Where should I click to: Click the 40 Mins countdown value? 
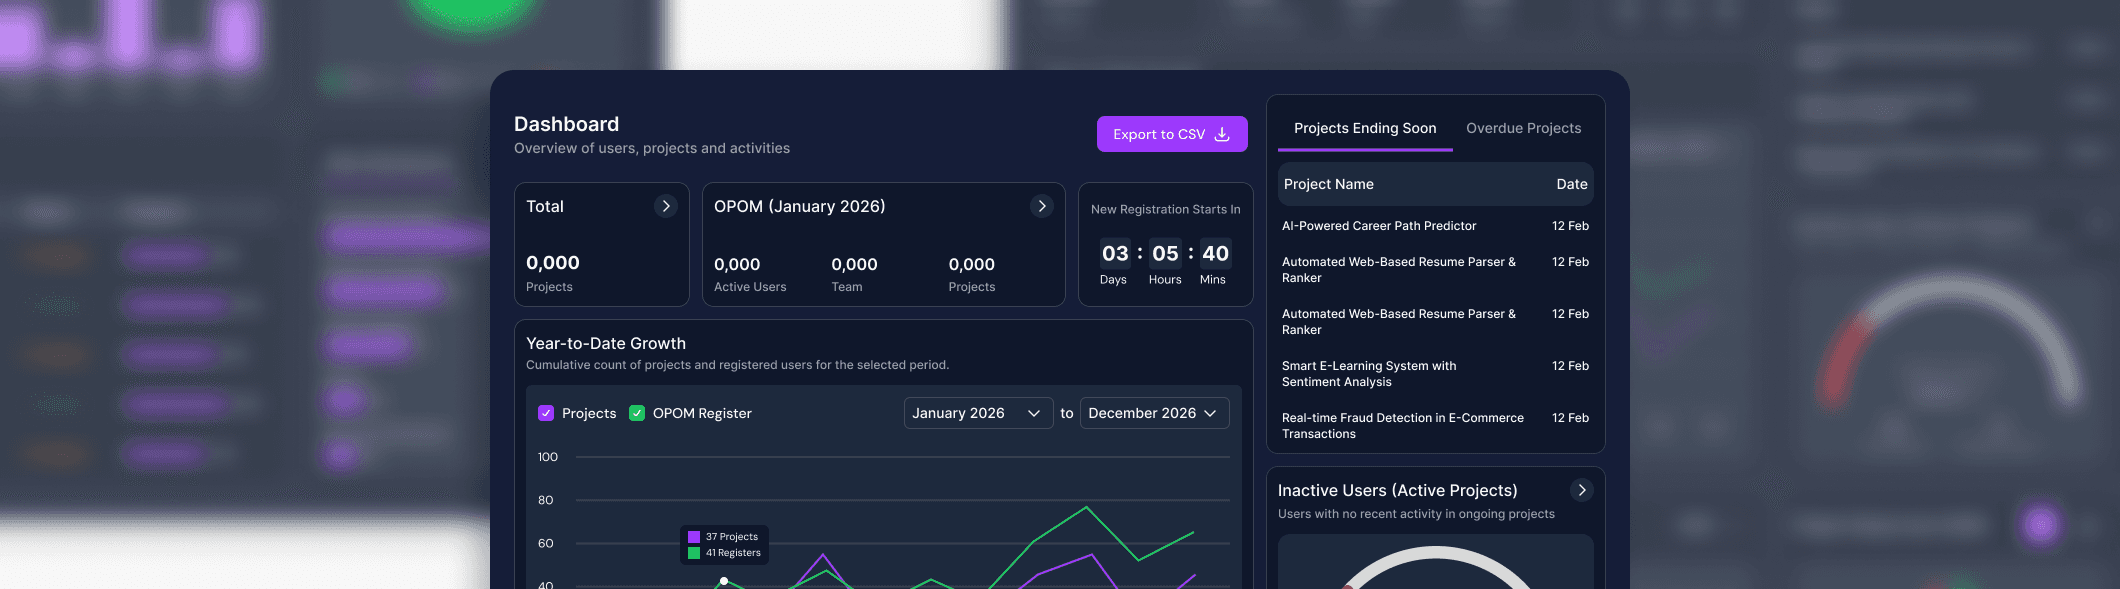click(x=1215, y=253)
